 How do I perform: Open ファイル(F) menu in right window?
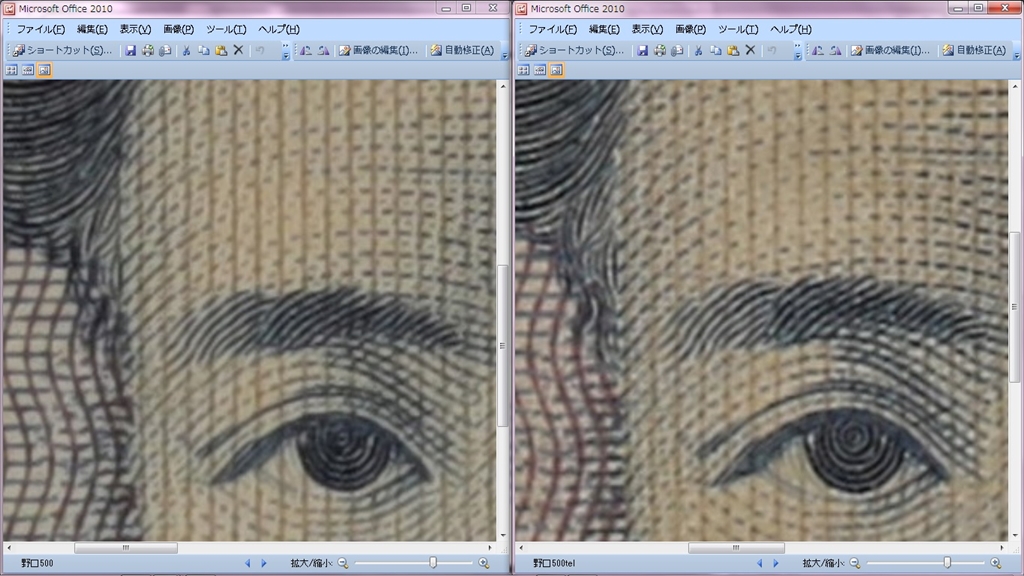[552, 29]
